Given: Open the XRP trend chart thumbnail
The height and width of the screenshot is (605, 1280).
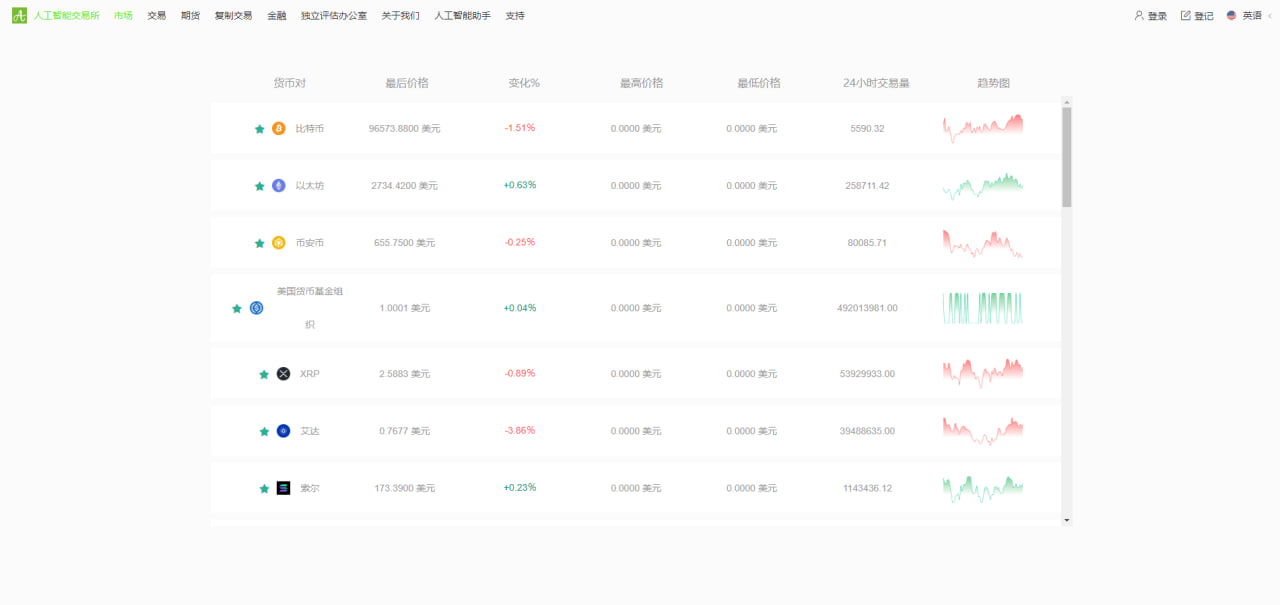Looking at the screenshot, I should [983, 373].
